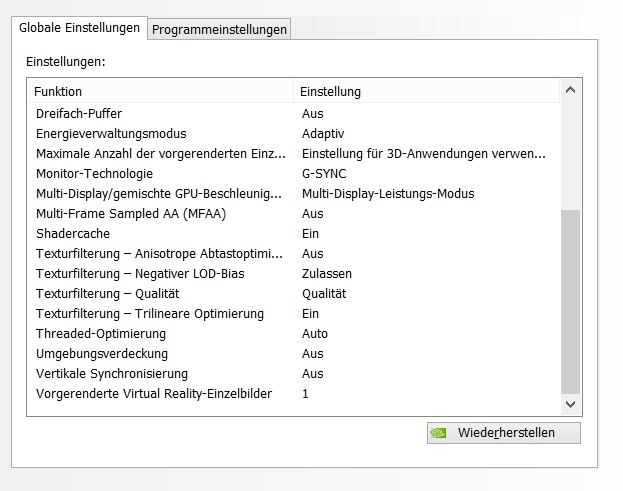Select the Umgebungsverdeckung row

point(294,354)
